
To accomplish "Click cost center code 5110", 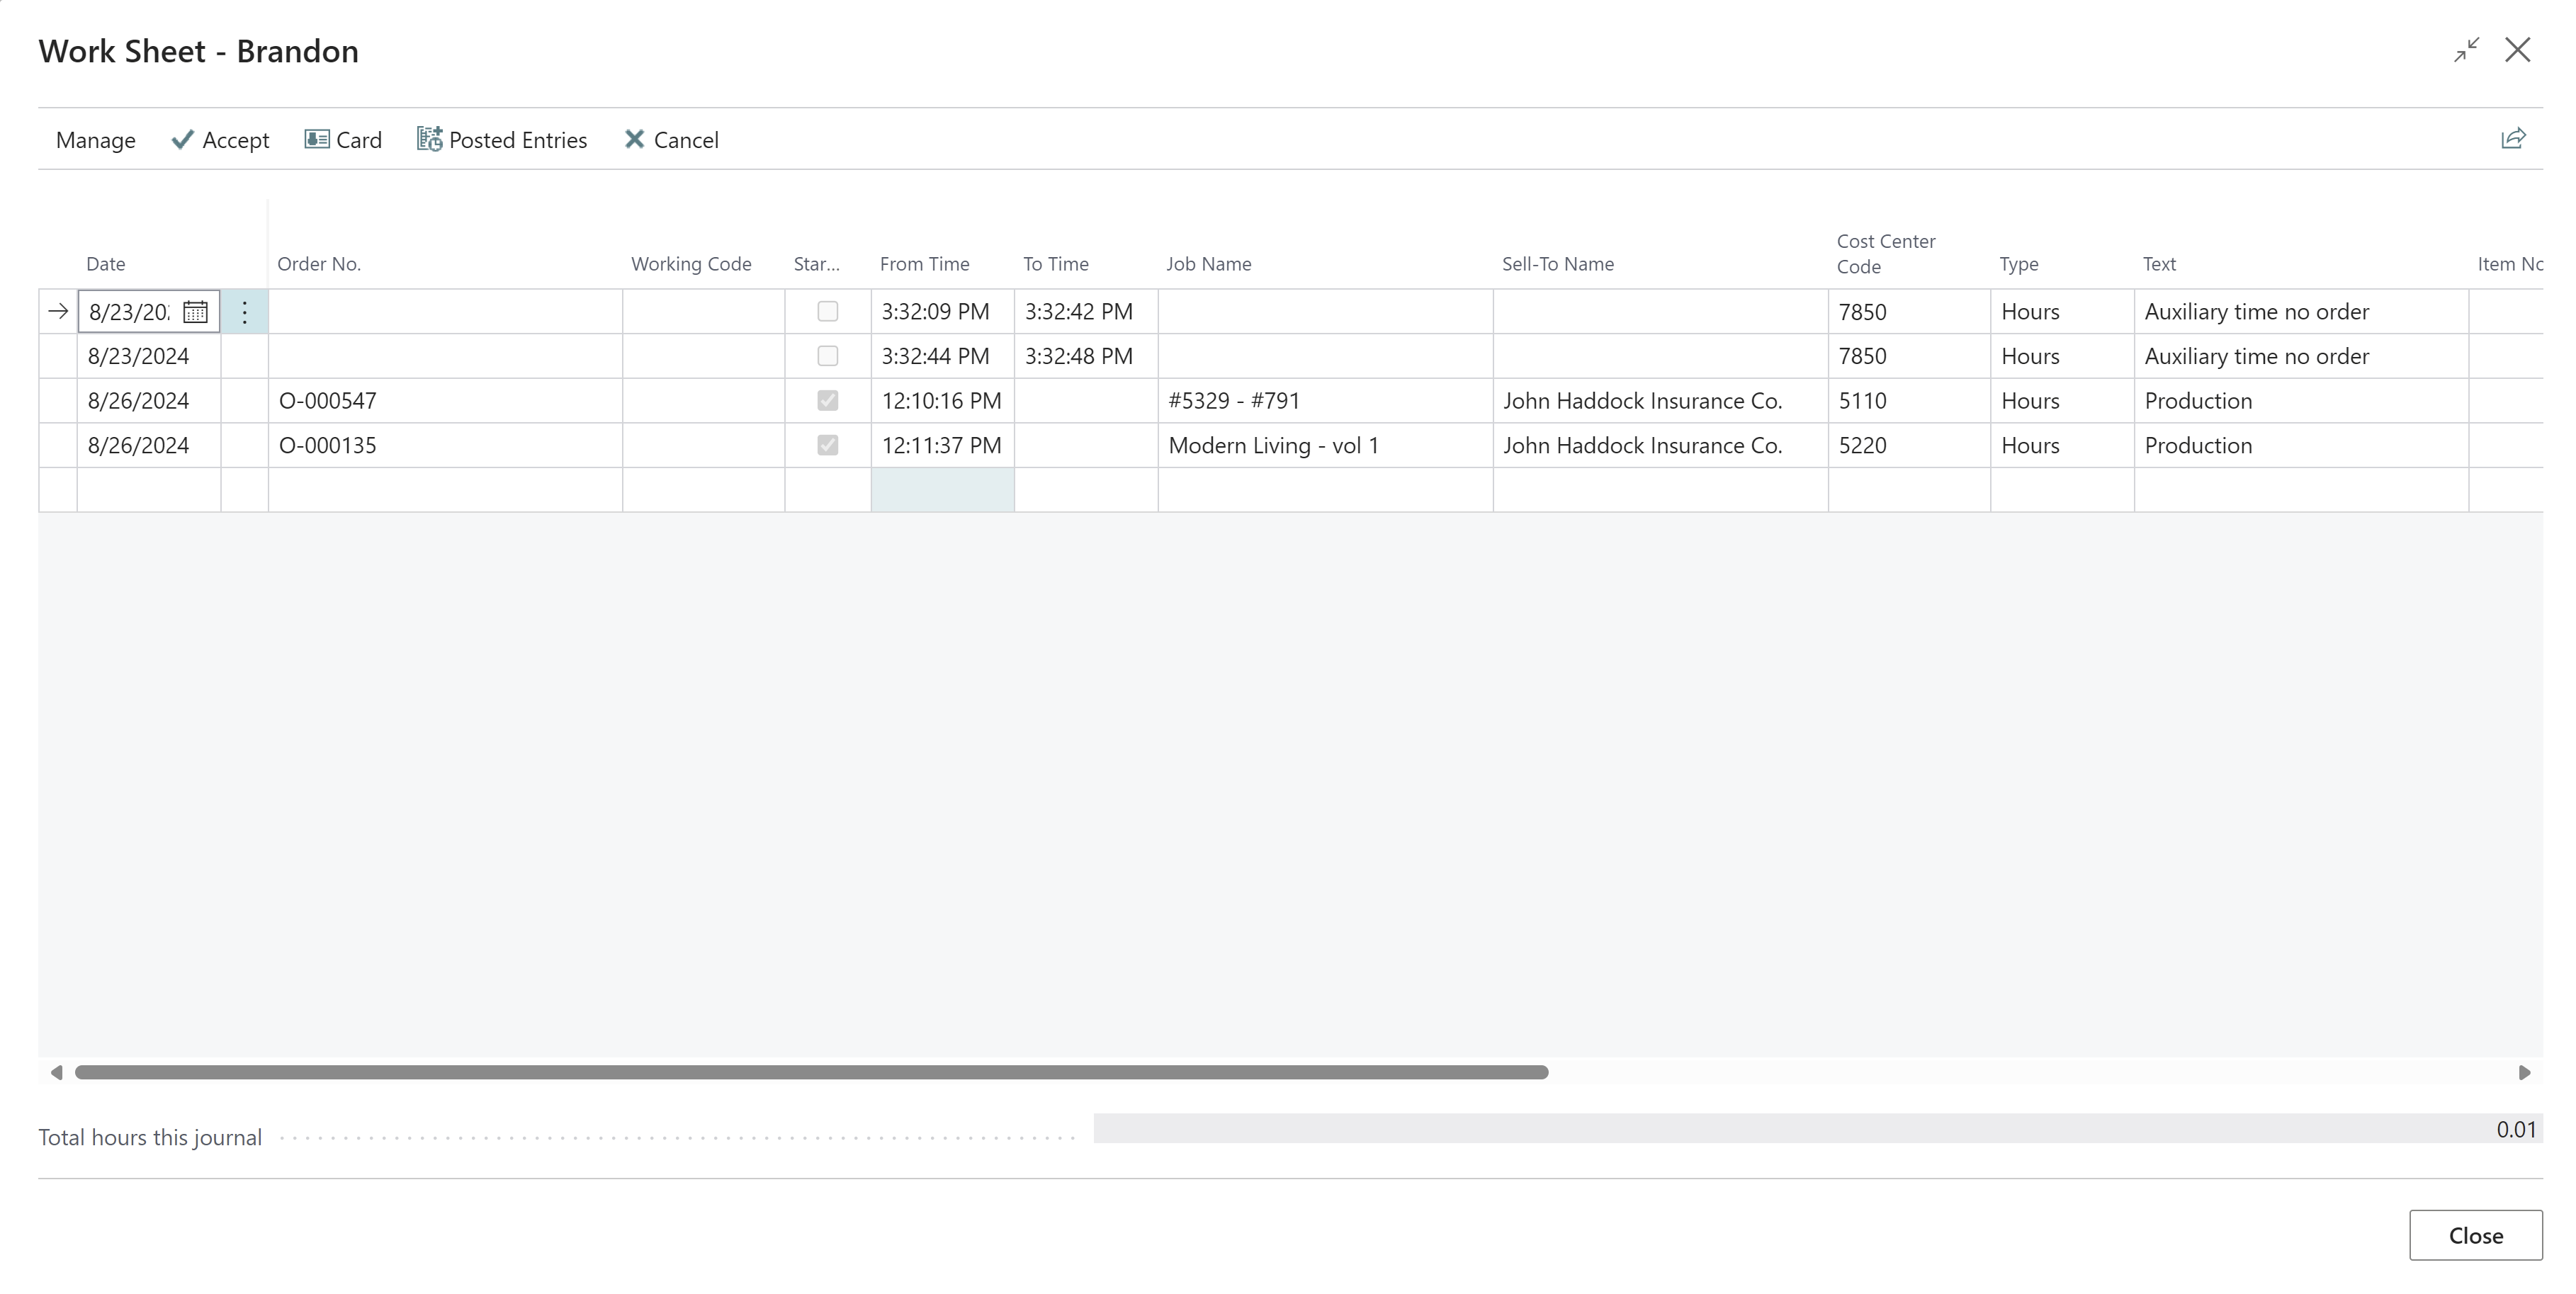I will [1909, 401].
